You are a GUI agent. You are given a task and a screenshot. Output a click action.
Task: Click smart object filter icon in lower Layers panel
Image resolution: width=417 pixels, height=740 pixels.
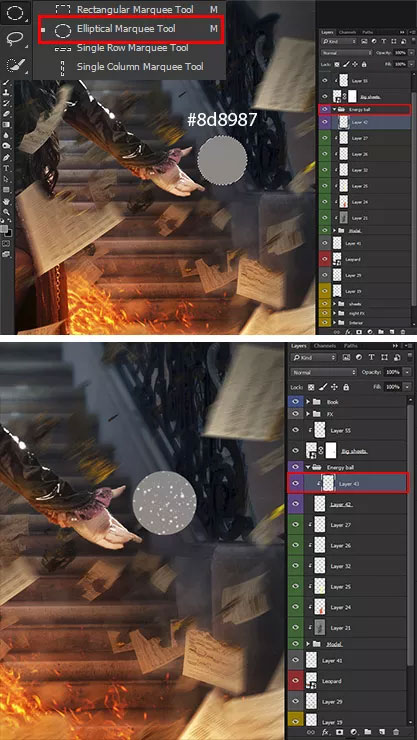coord(398,357)
